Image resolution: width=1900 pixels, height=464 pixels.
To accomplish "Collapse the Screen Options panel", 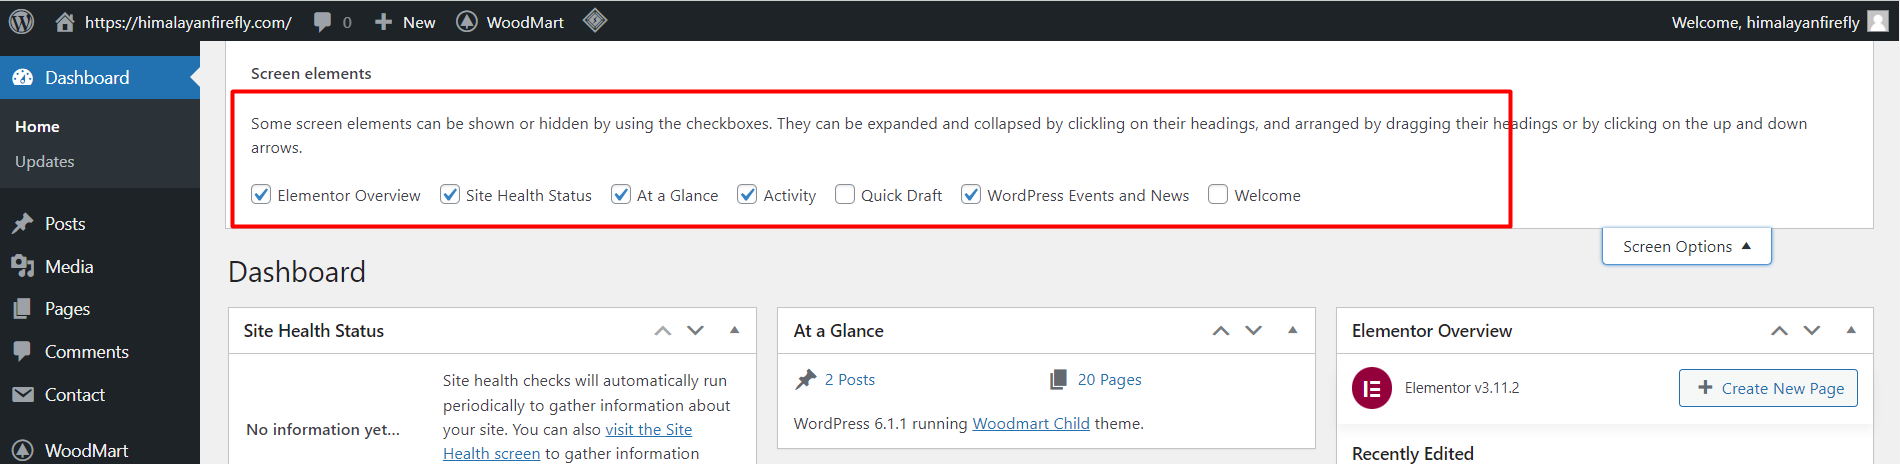I will 1686,246.
